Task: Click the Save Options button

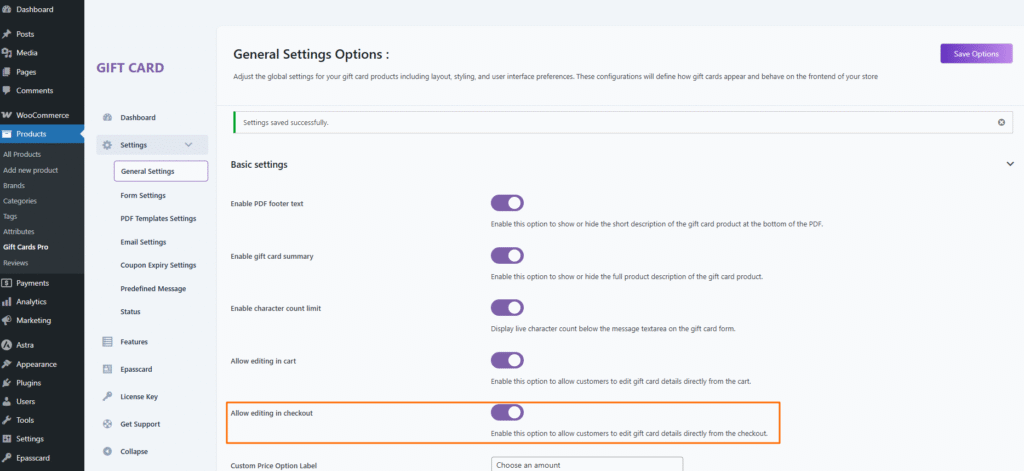Action: pos(976,54)
